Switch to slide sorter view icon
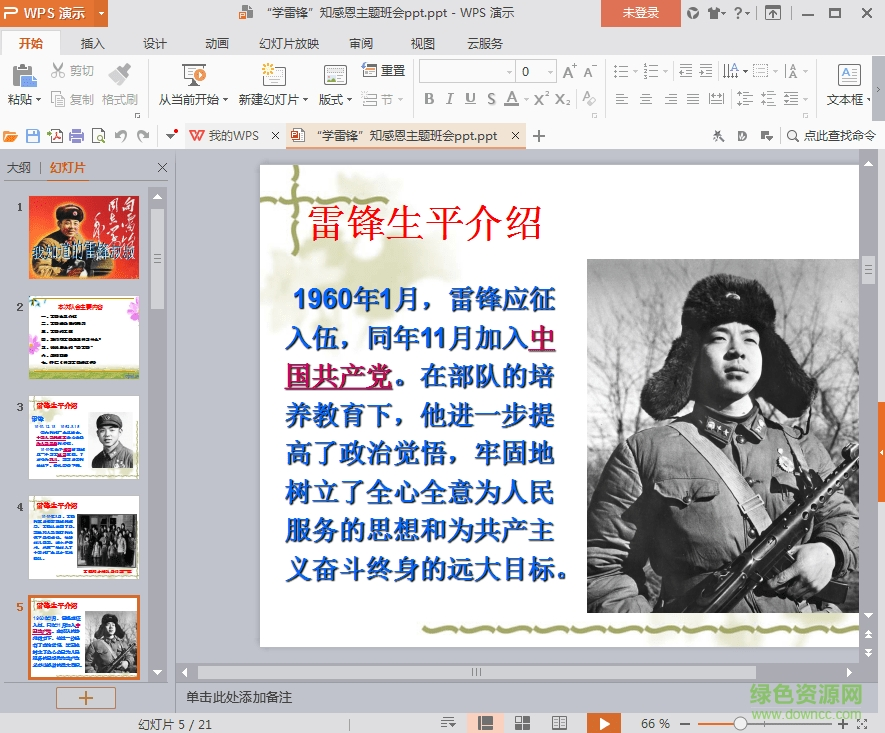Viewport: 885px width, 733px height. 521,722
